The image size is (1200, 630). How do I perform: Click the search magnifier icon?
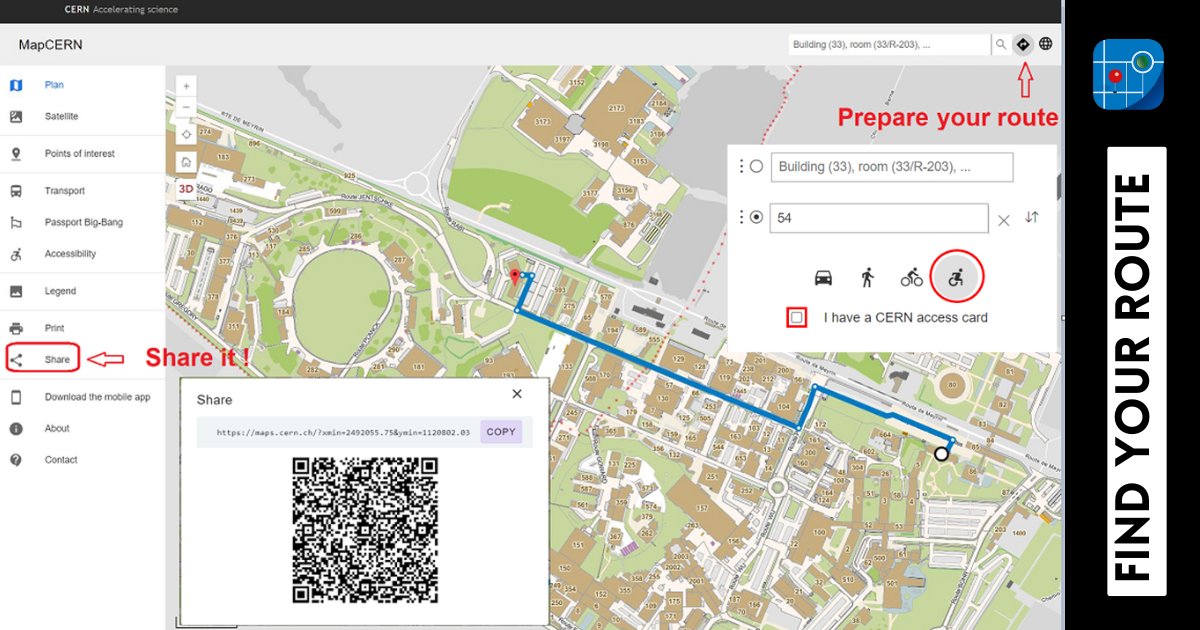pyautogui.click(x=1000, y=44)
